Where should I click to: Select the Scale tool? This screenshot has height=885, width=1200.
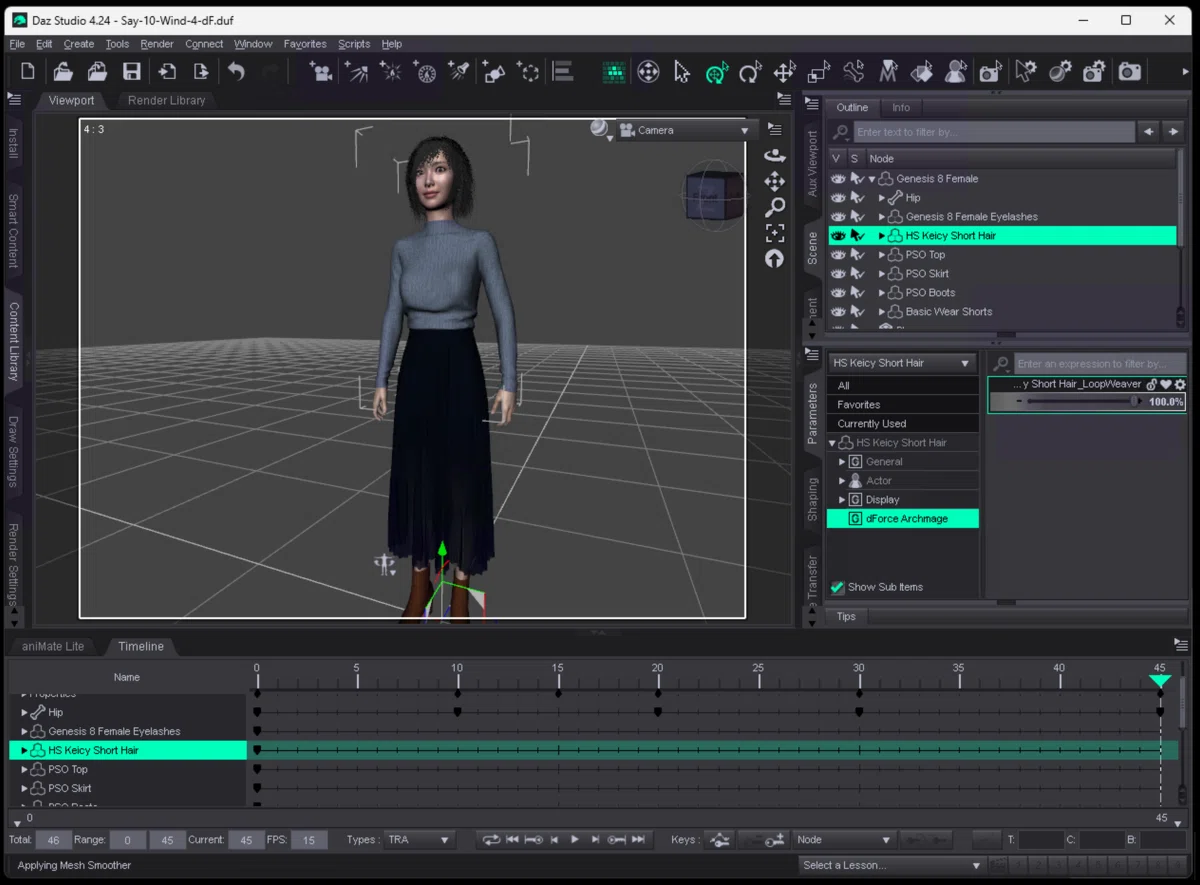pos(819,72)
